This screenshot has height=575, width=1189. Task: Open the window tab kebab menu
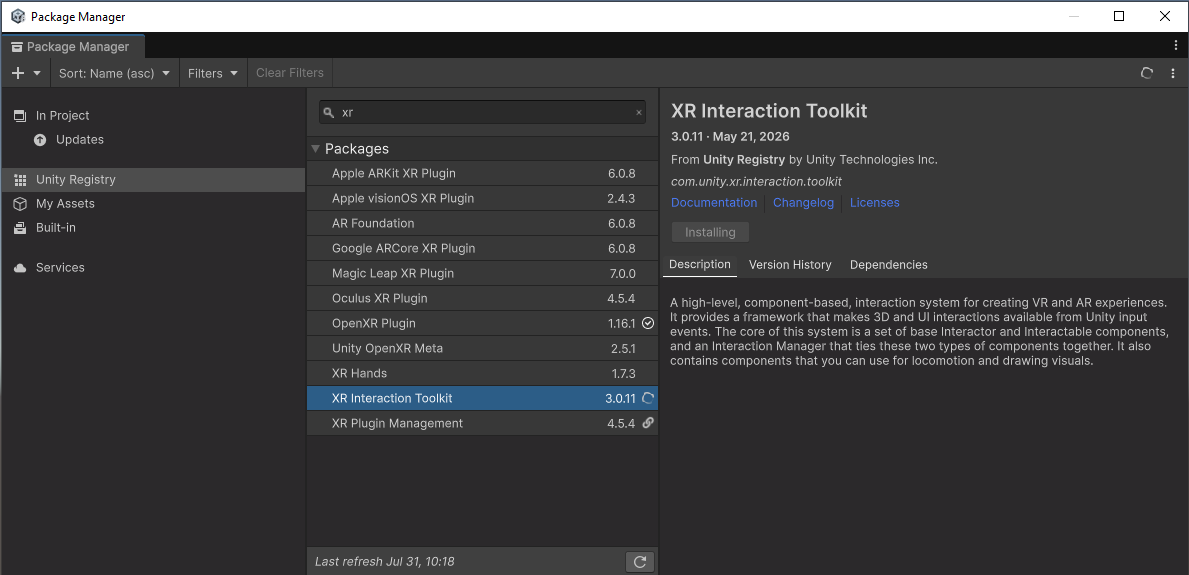click(1176, 46)
